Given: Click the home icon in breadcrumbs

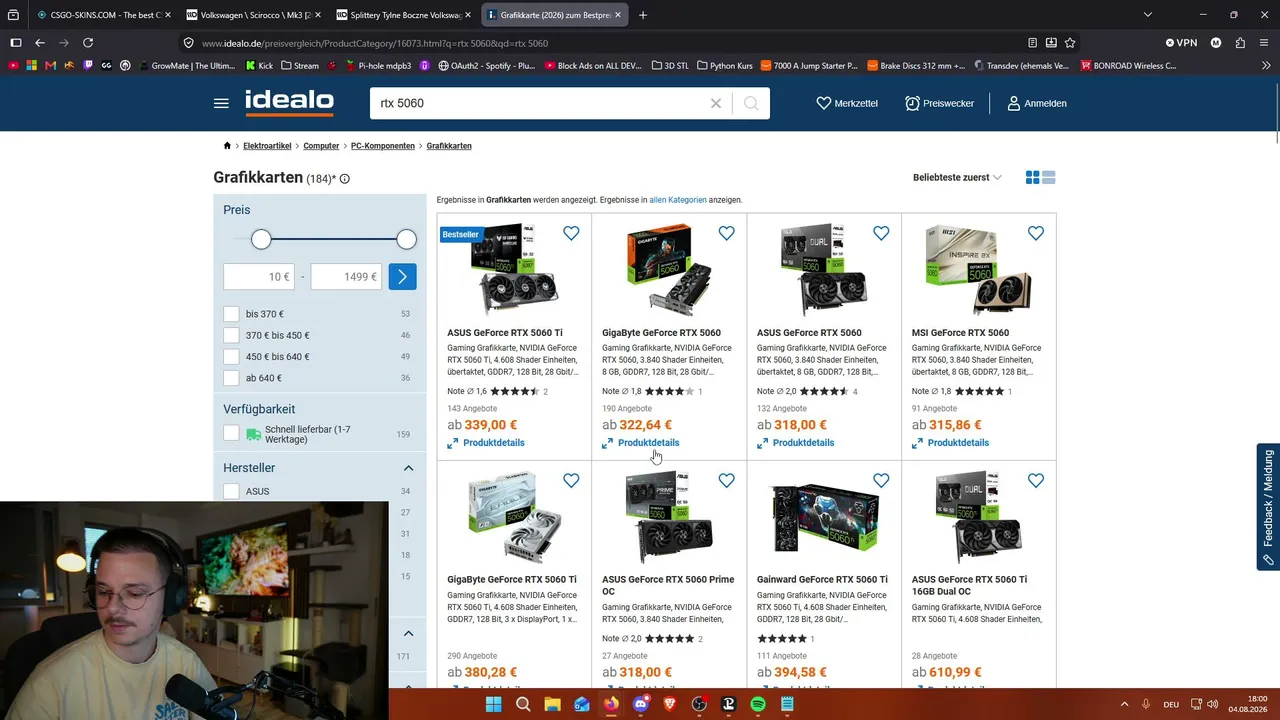Looking at the screenshot, I should [x=227, y=146].
